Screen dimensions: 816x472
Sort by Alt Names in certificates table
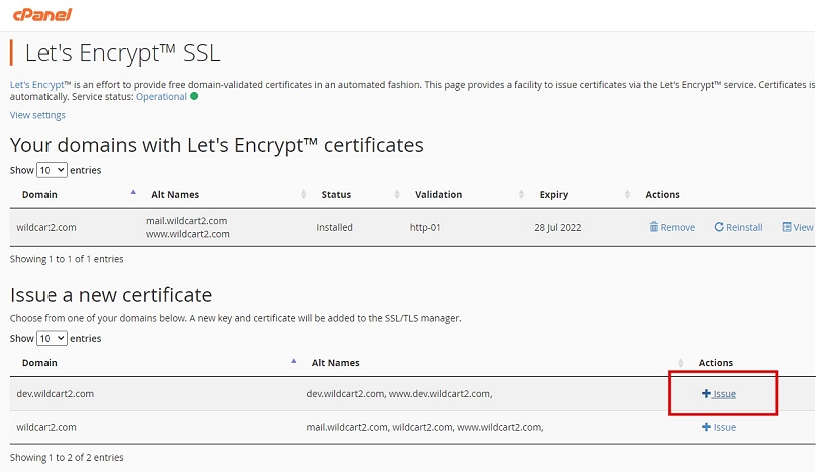point(303,194)
